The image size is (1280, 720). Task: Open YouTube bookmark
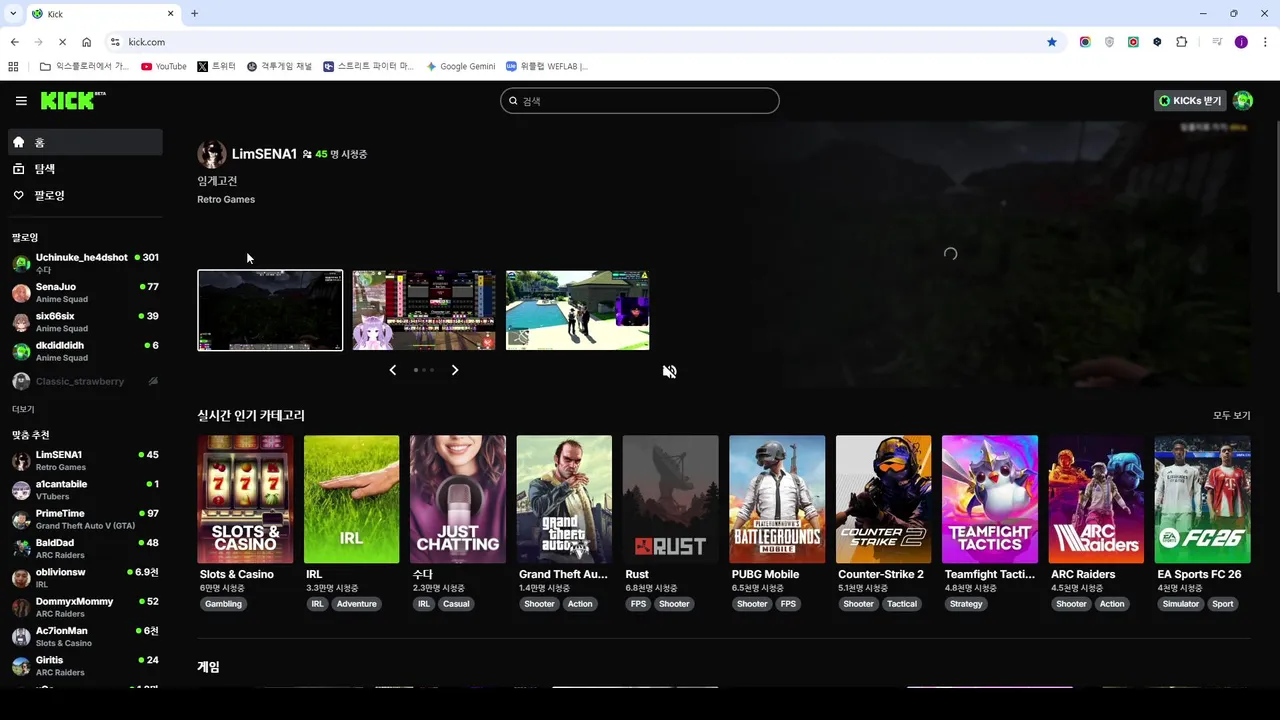163,66
